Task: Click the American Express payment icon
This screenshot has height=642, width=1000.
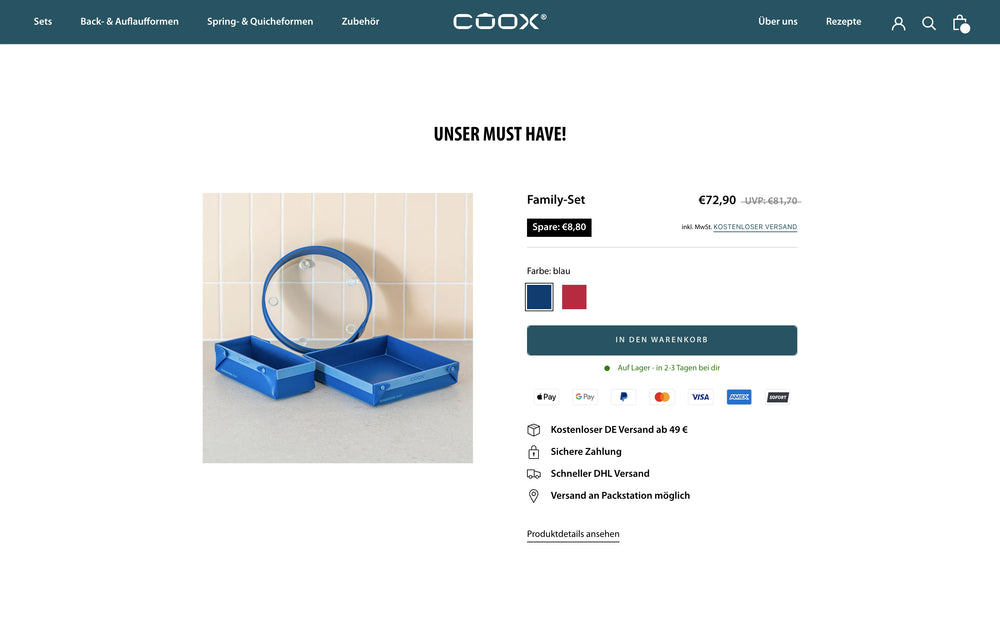Action: [x=739, y=397]
